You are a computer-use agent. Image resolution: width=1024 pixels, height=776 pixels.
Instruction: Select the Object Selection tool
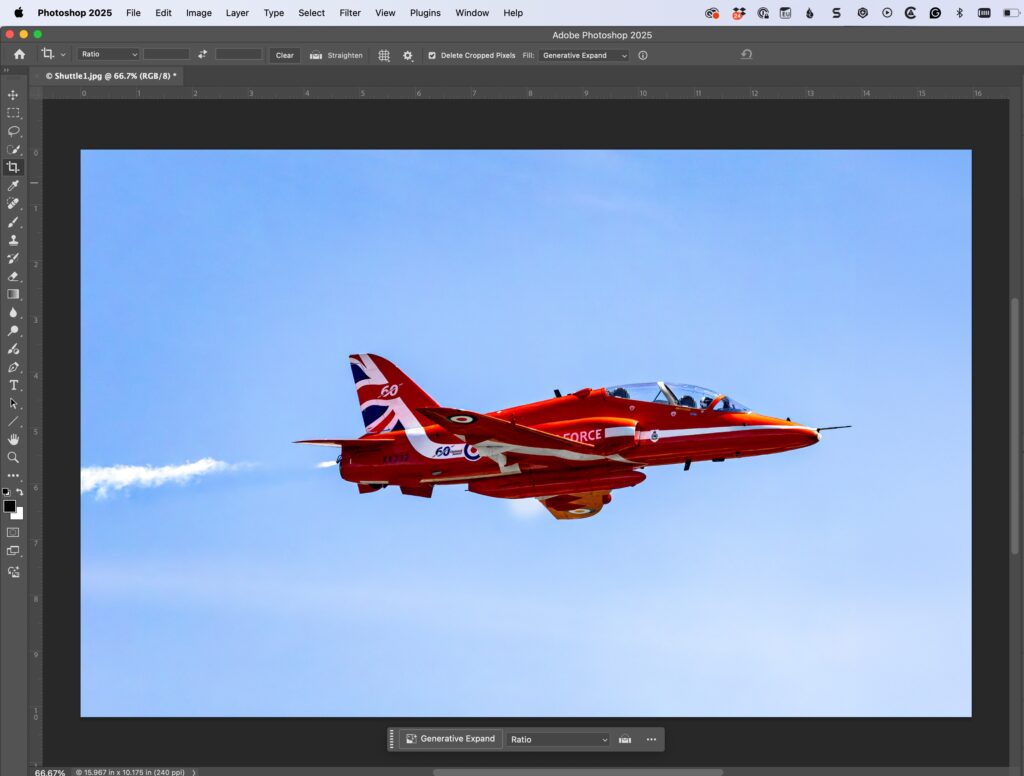pos(13,150)
